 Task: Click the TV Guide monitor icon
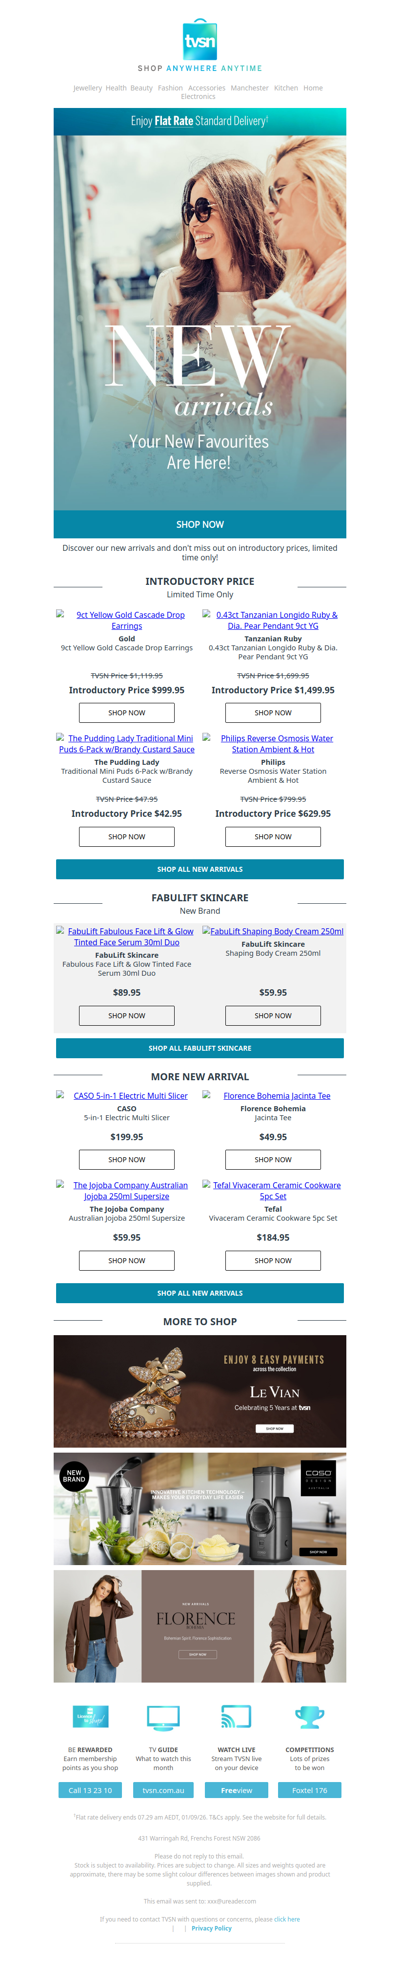pyautogui.click(x=163, y=1718)
